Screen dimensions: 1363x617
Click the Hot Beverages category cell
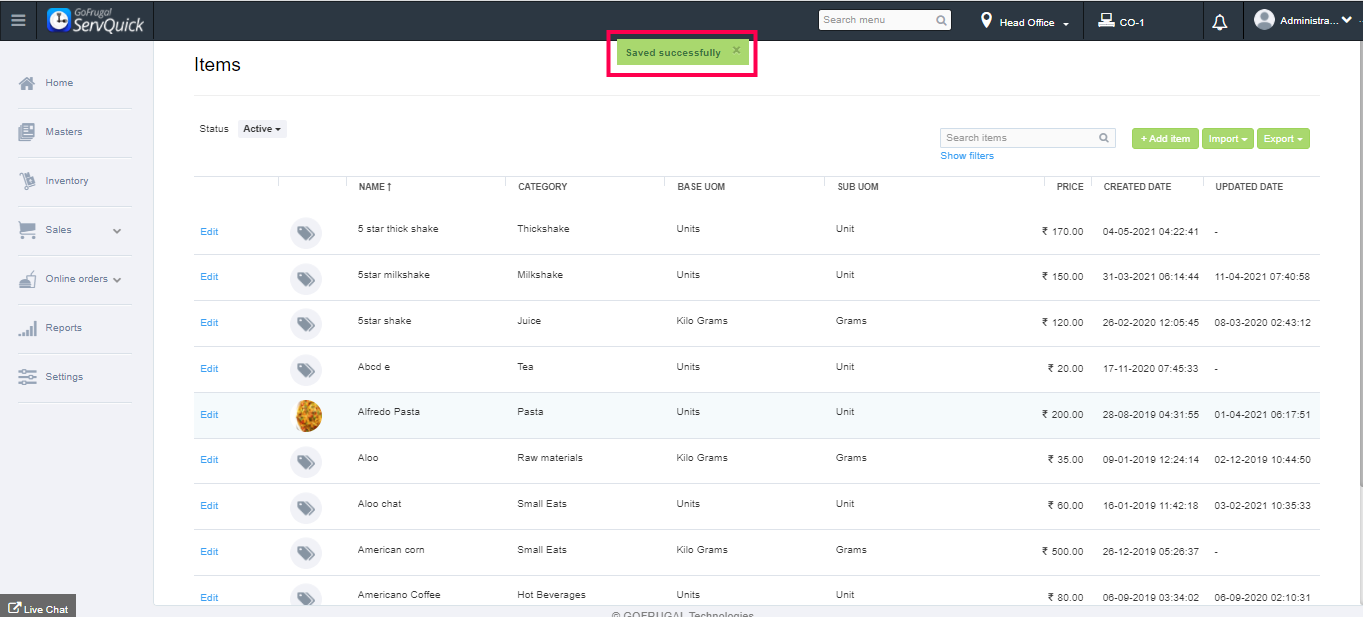coord(551,595)
